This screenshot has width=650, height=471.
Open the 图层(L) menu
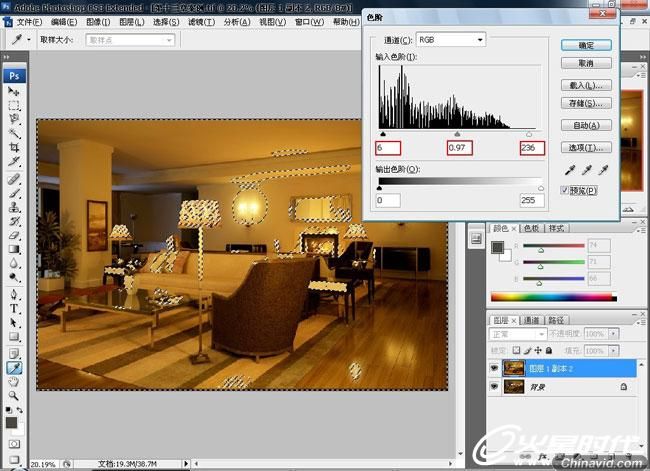pyautogui.click(x=131, y=22)
